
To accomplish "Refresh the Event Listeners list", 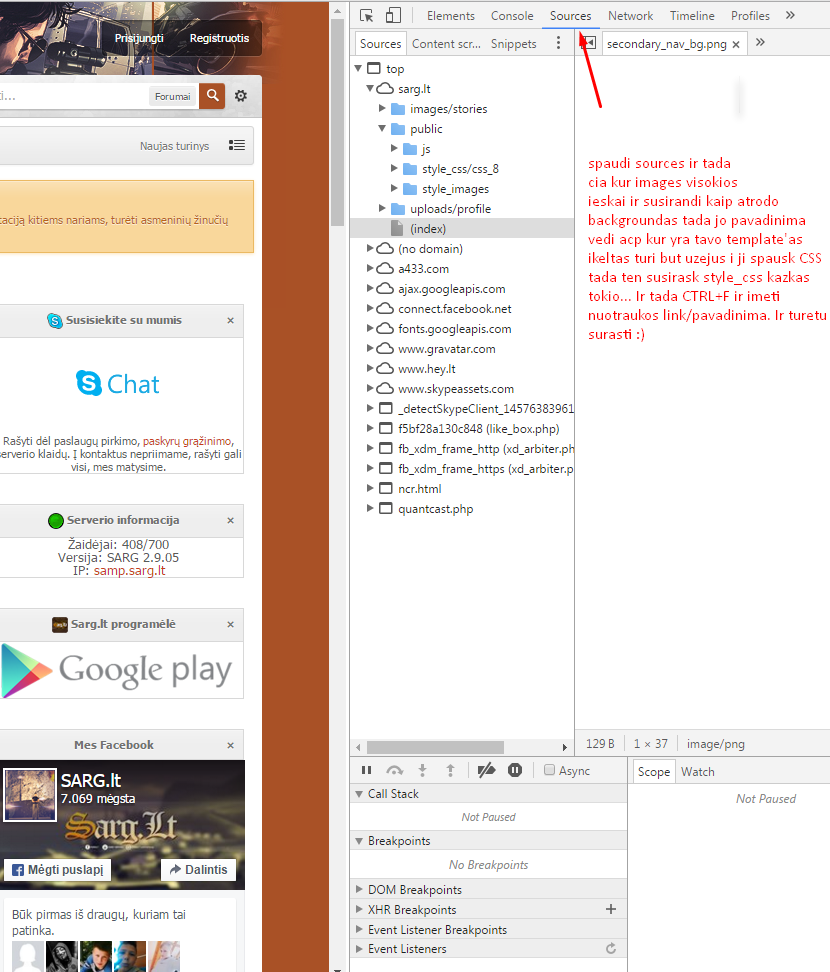I will tap(611, 949).
